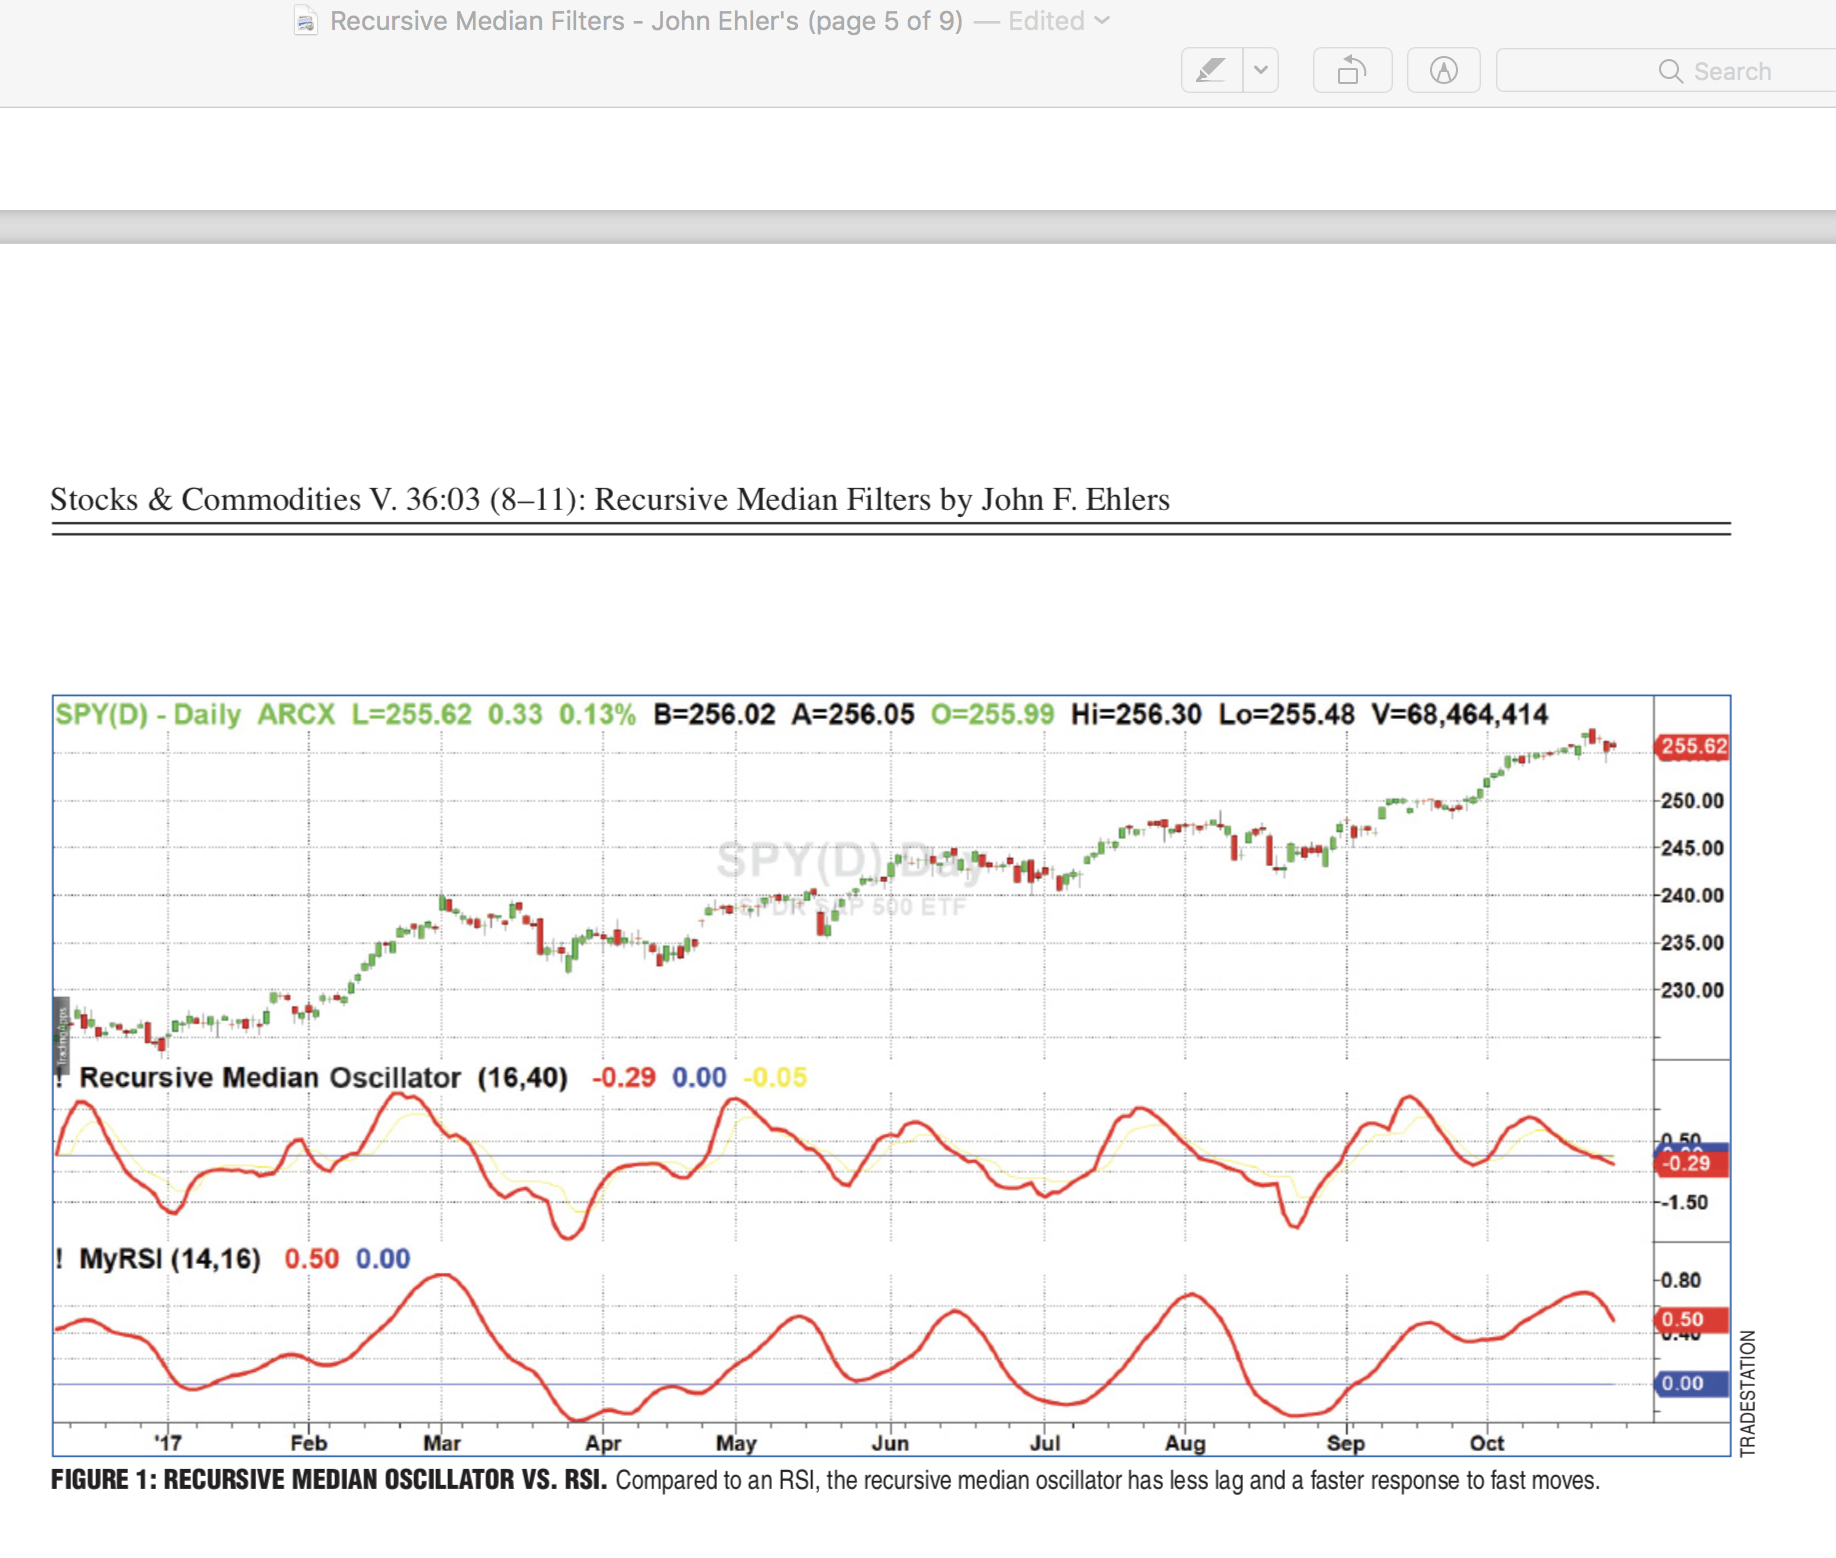Click the 'Hi=256.30' high value
This screenshot has height=1558, width=1836.
(x=1136, y=714)
